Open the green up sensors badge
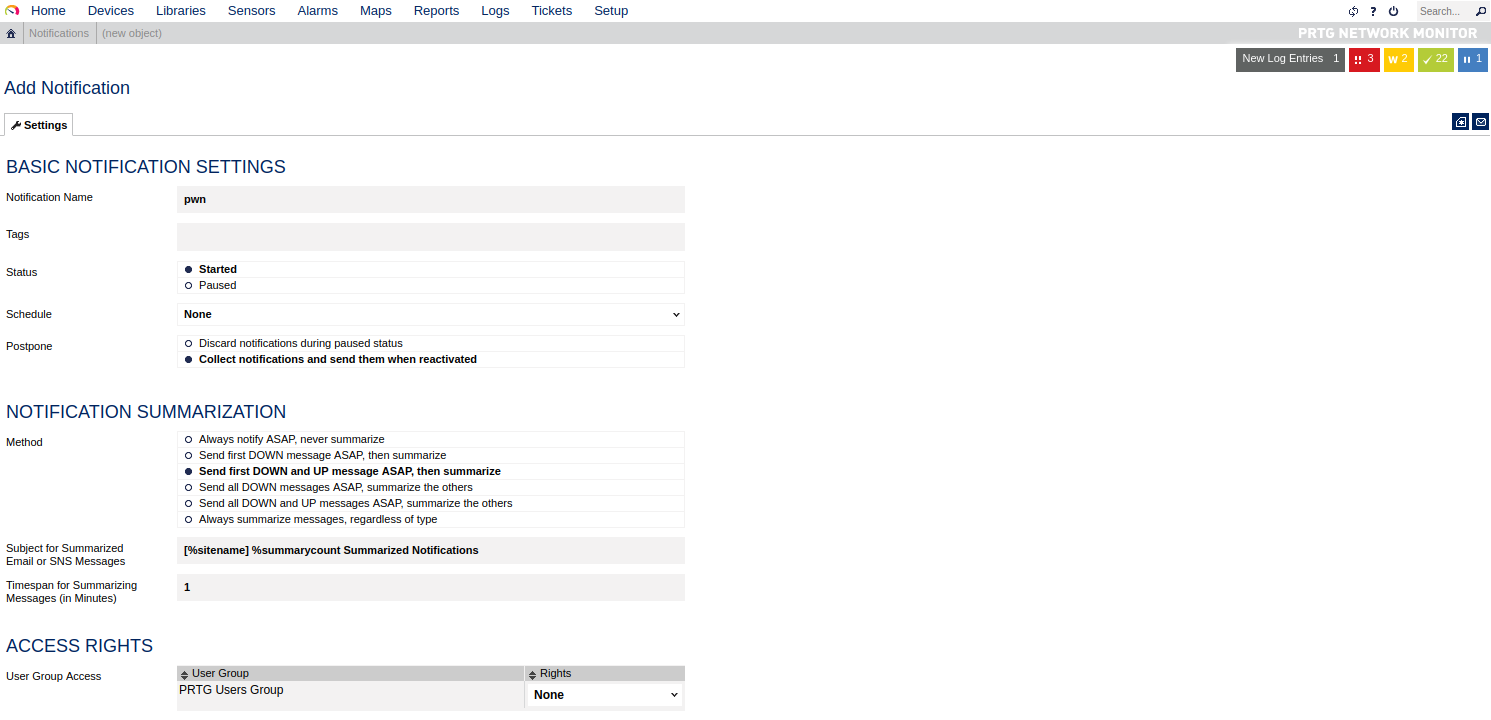Image resolution: width=1491 pixels, height=720 pixels. pos(1435,59)
